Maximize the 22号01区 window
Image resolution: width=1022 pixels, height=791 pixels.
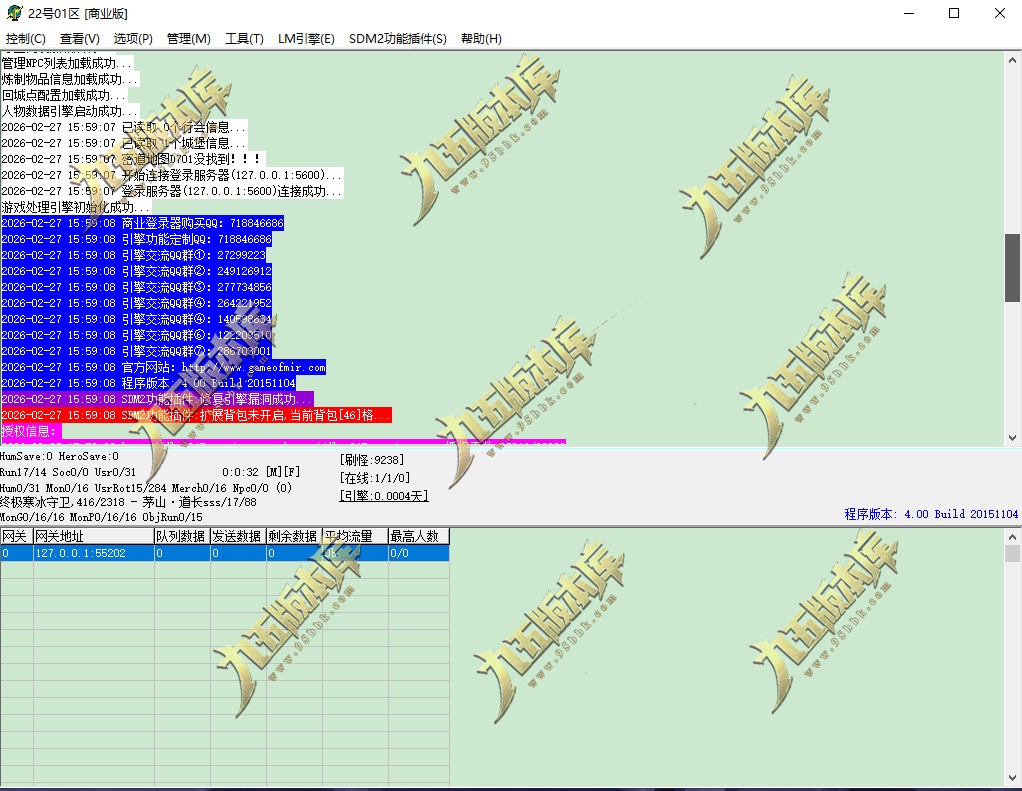[x=954, y=13]
